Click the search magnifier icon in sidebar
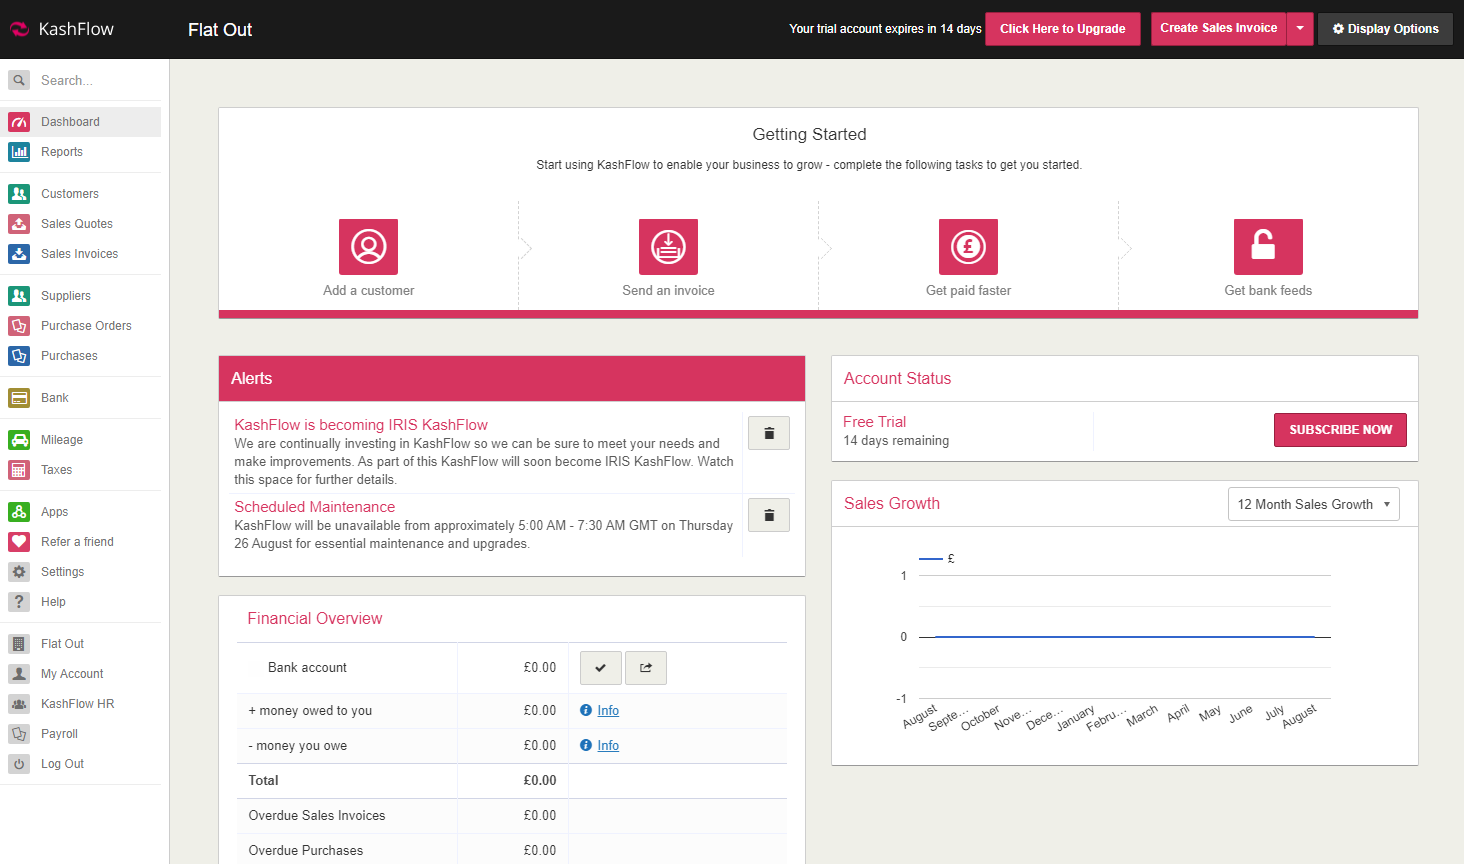Screen dimensions: 1464x864 tap(19, 80)
